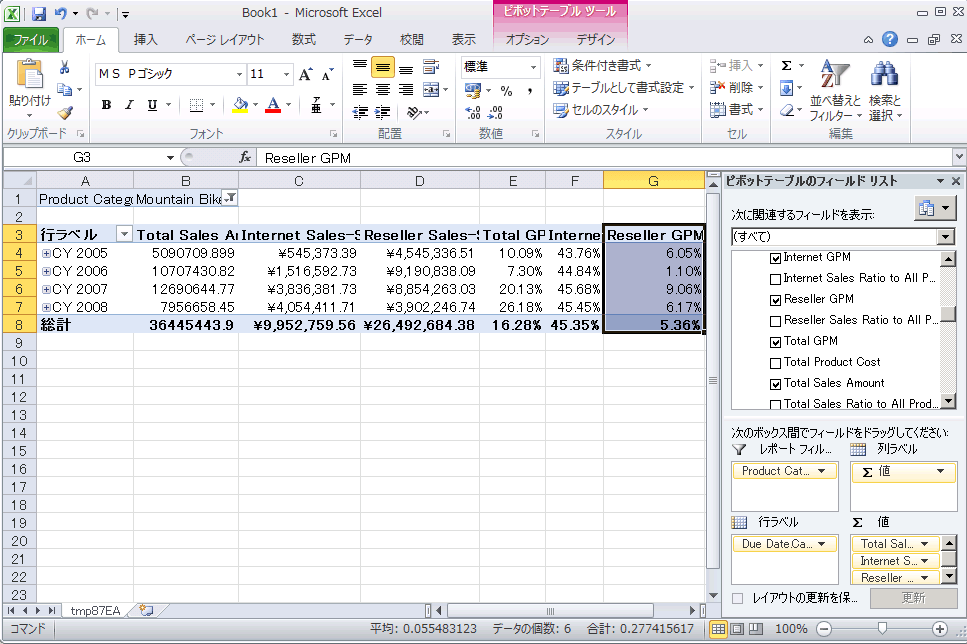Click the zoom slider handle

pos(883,629)
